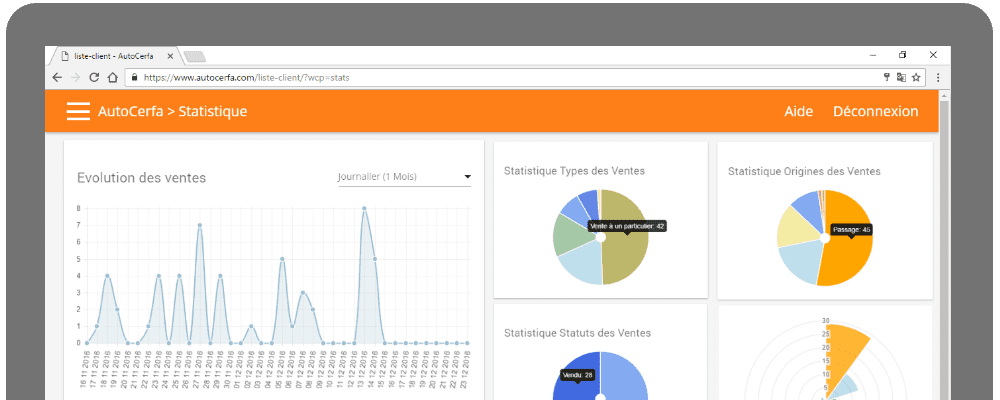
Task: Reload the page with the refresh icon
Action: click(x=94, y=77)
